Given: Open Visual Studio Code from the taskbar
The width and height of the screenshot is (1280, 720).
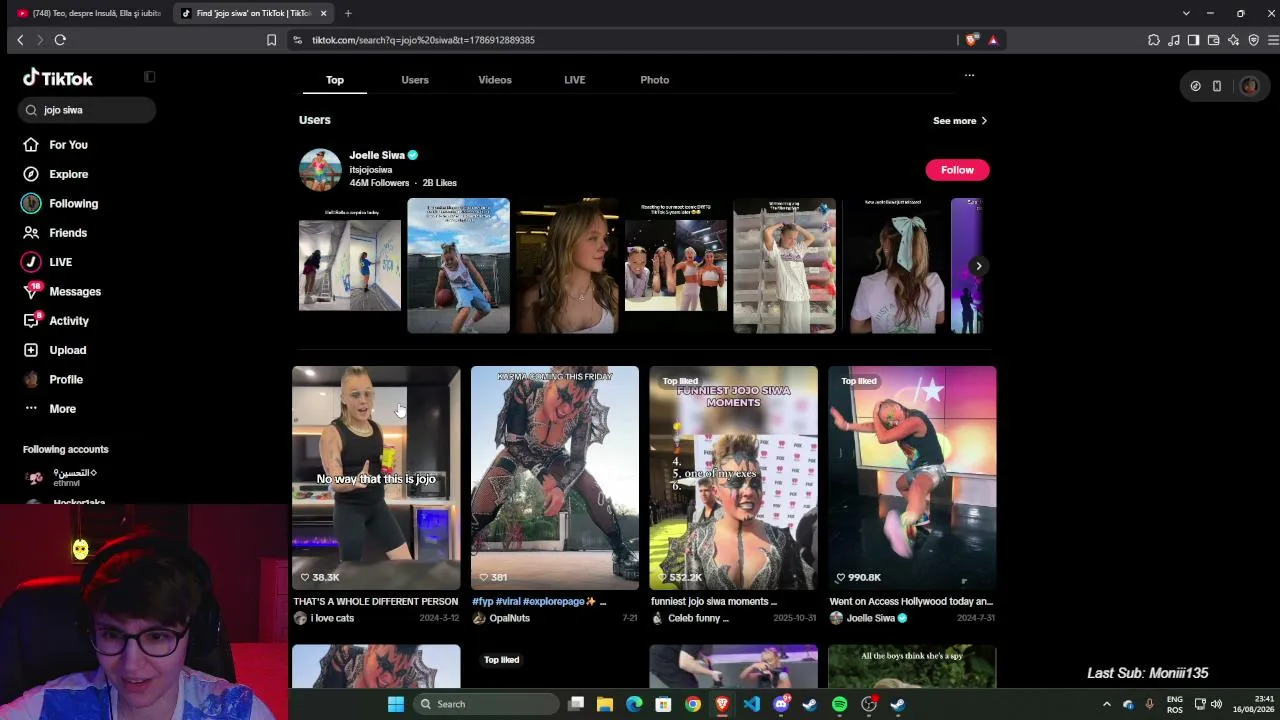Looking at the screenshot, I should pyautogui.click(x=751, y=704).
